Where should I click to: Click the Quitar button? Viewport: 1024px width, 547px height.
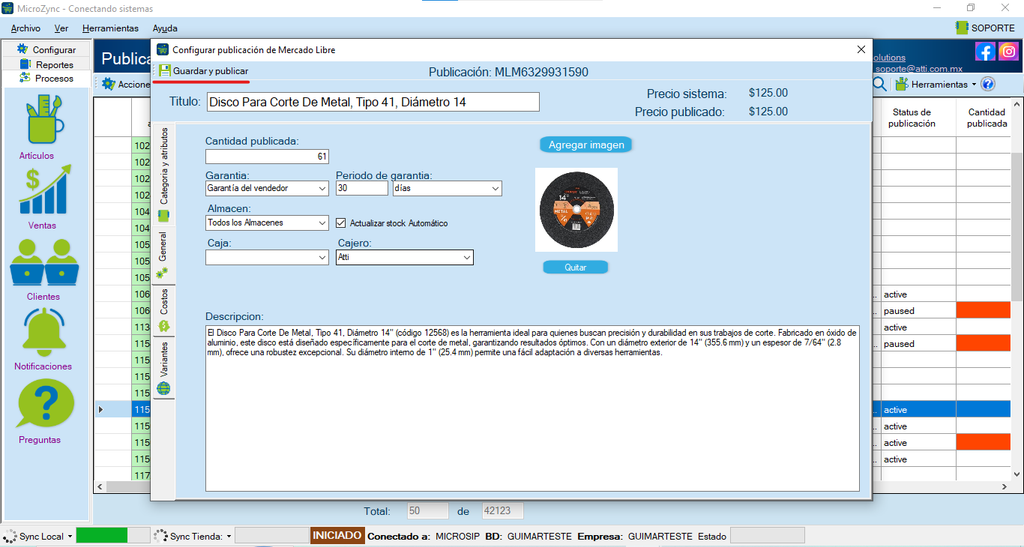pyautogui.click(x=575, y=267)
